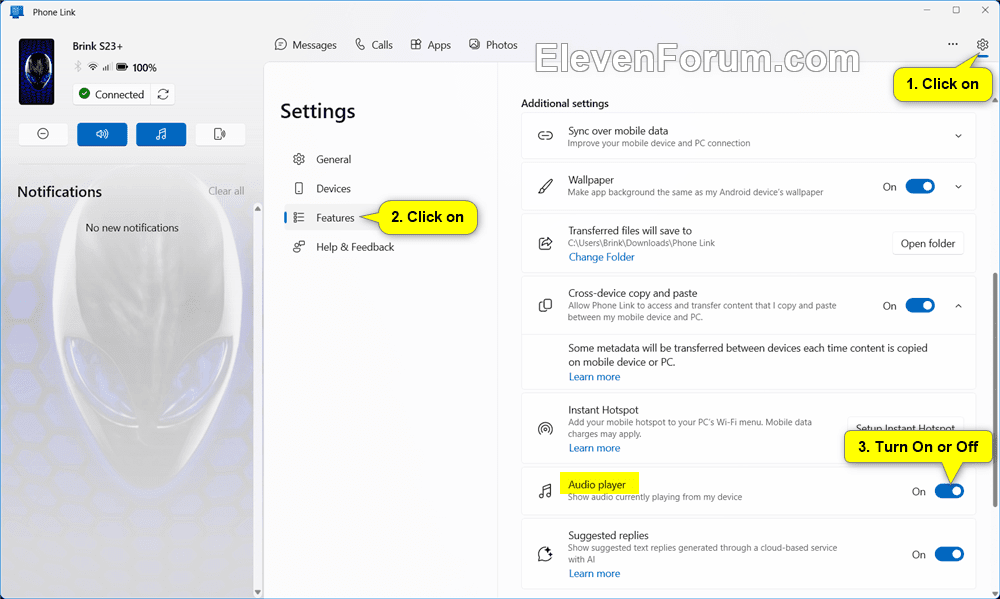Click Learn more under Instant Hotspot

click(594, 448)
